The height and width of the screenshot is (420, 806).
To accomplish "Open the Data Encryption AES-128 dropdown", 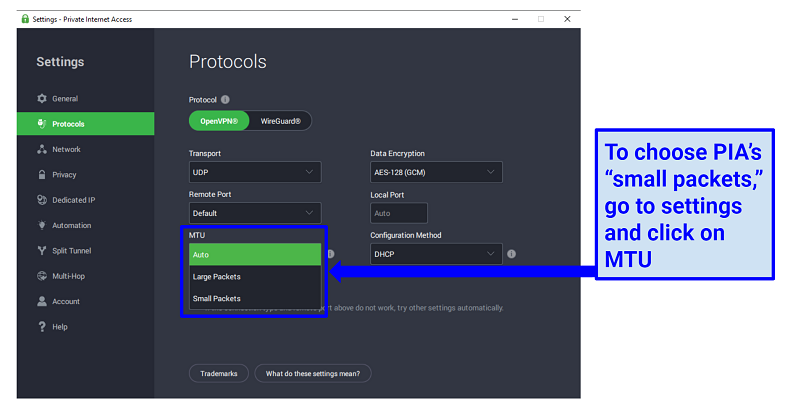I will coord(436,172).
